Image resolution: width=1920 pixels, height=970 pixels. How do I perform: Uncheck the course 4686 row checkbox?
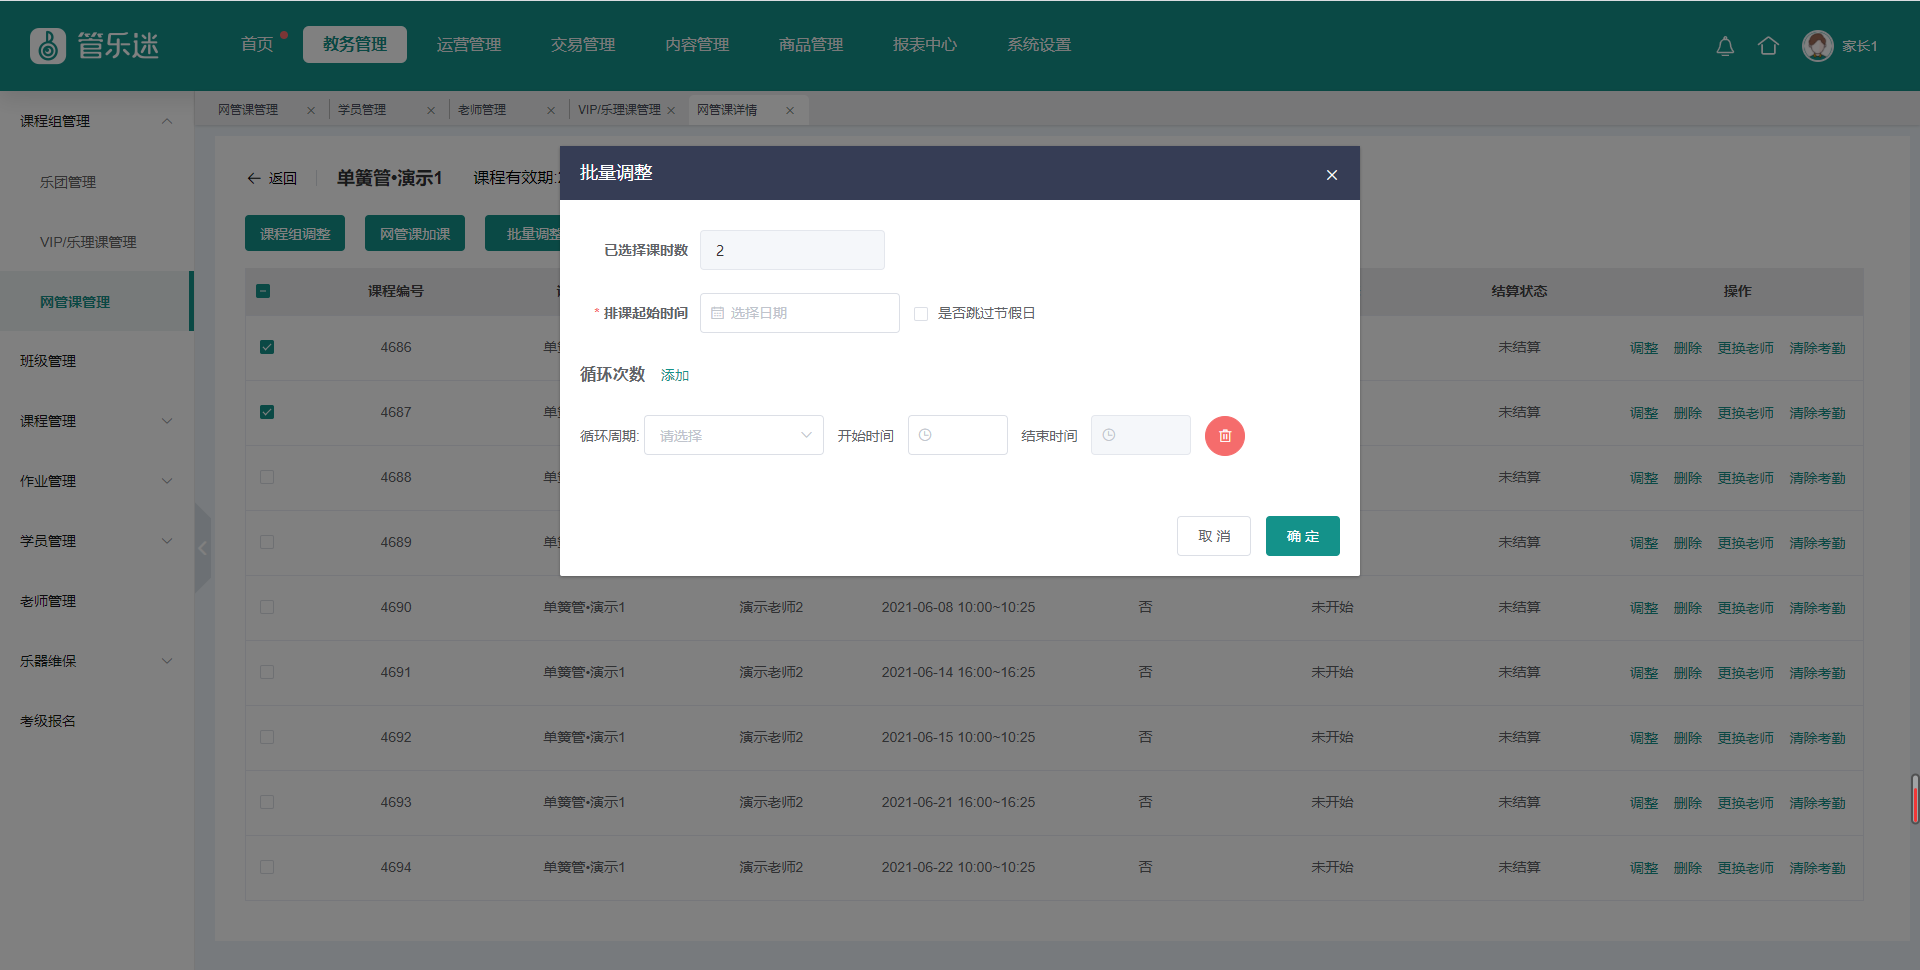[x=267, y=347]
